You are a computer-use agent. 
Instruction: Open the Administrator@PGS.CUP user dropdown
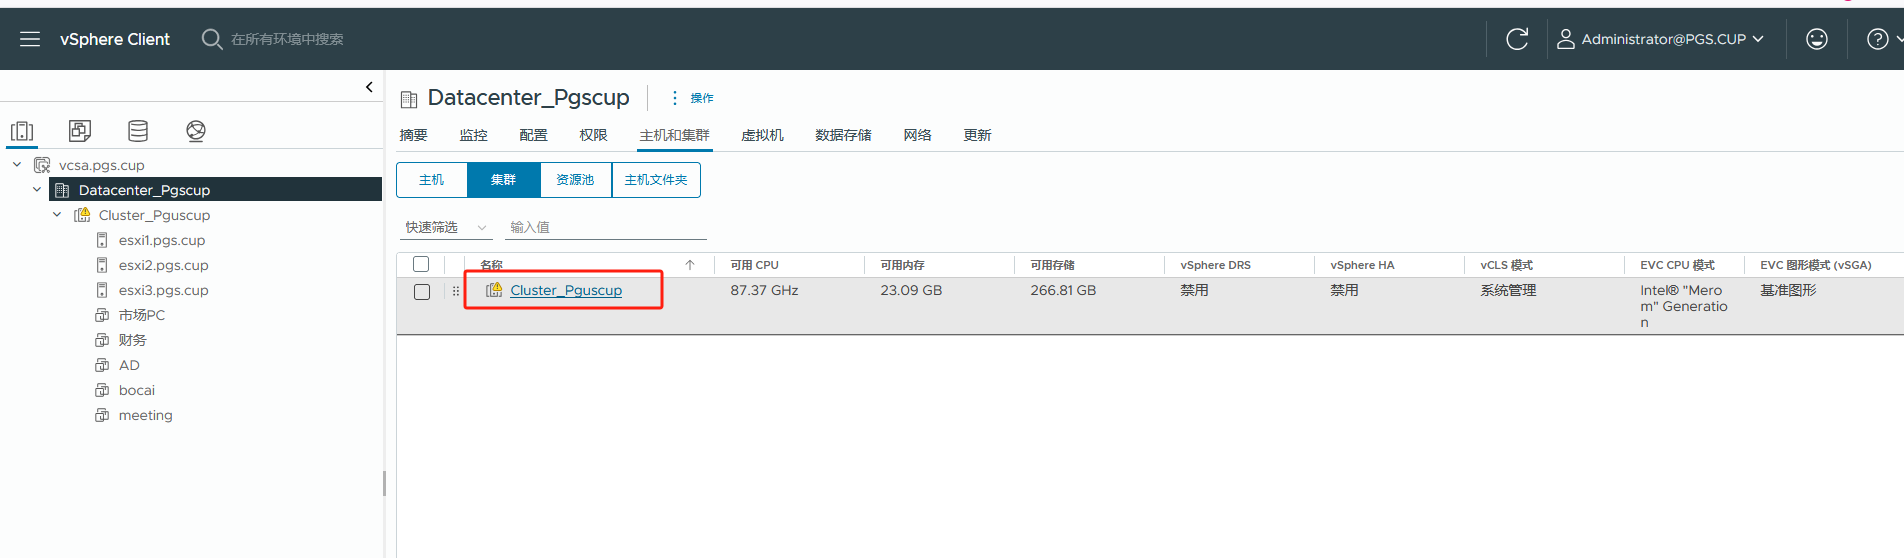pos(1661,39)
